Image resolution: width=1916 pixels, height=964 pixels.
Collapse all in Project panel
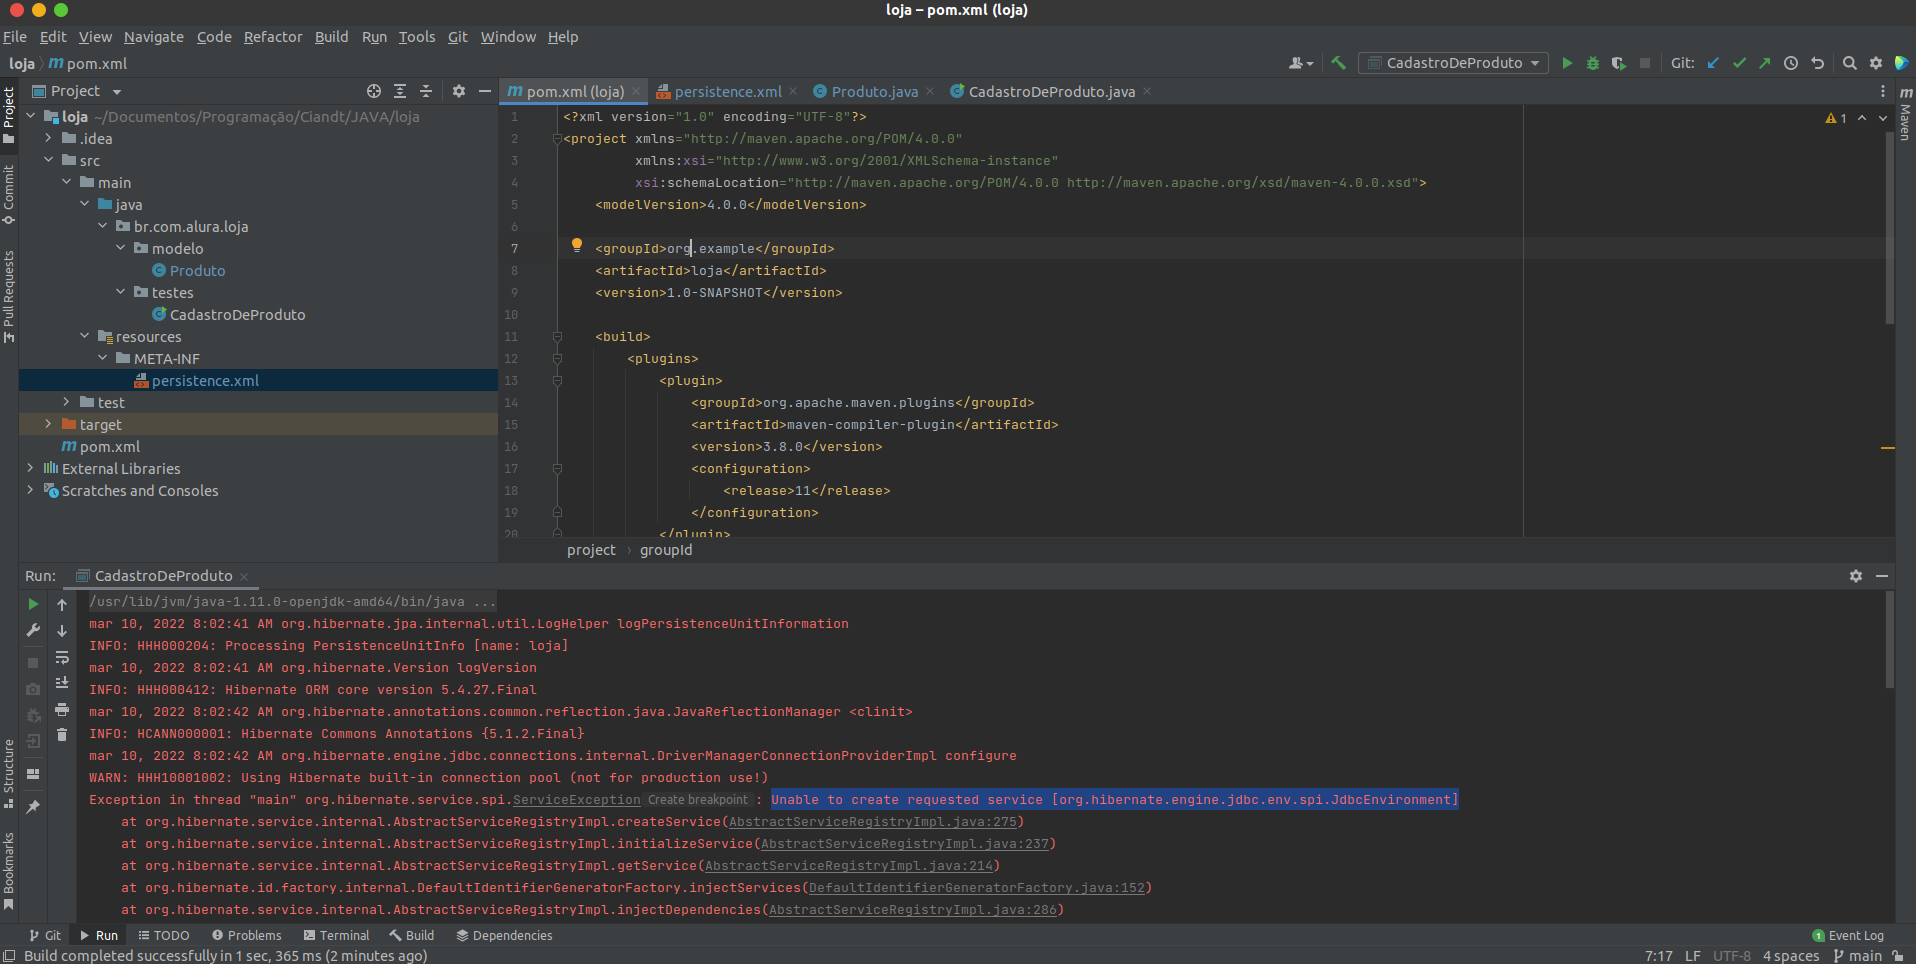pos(426,91)
